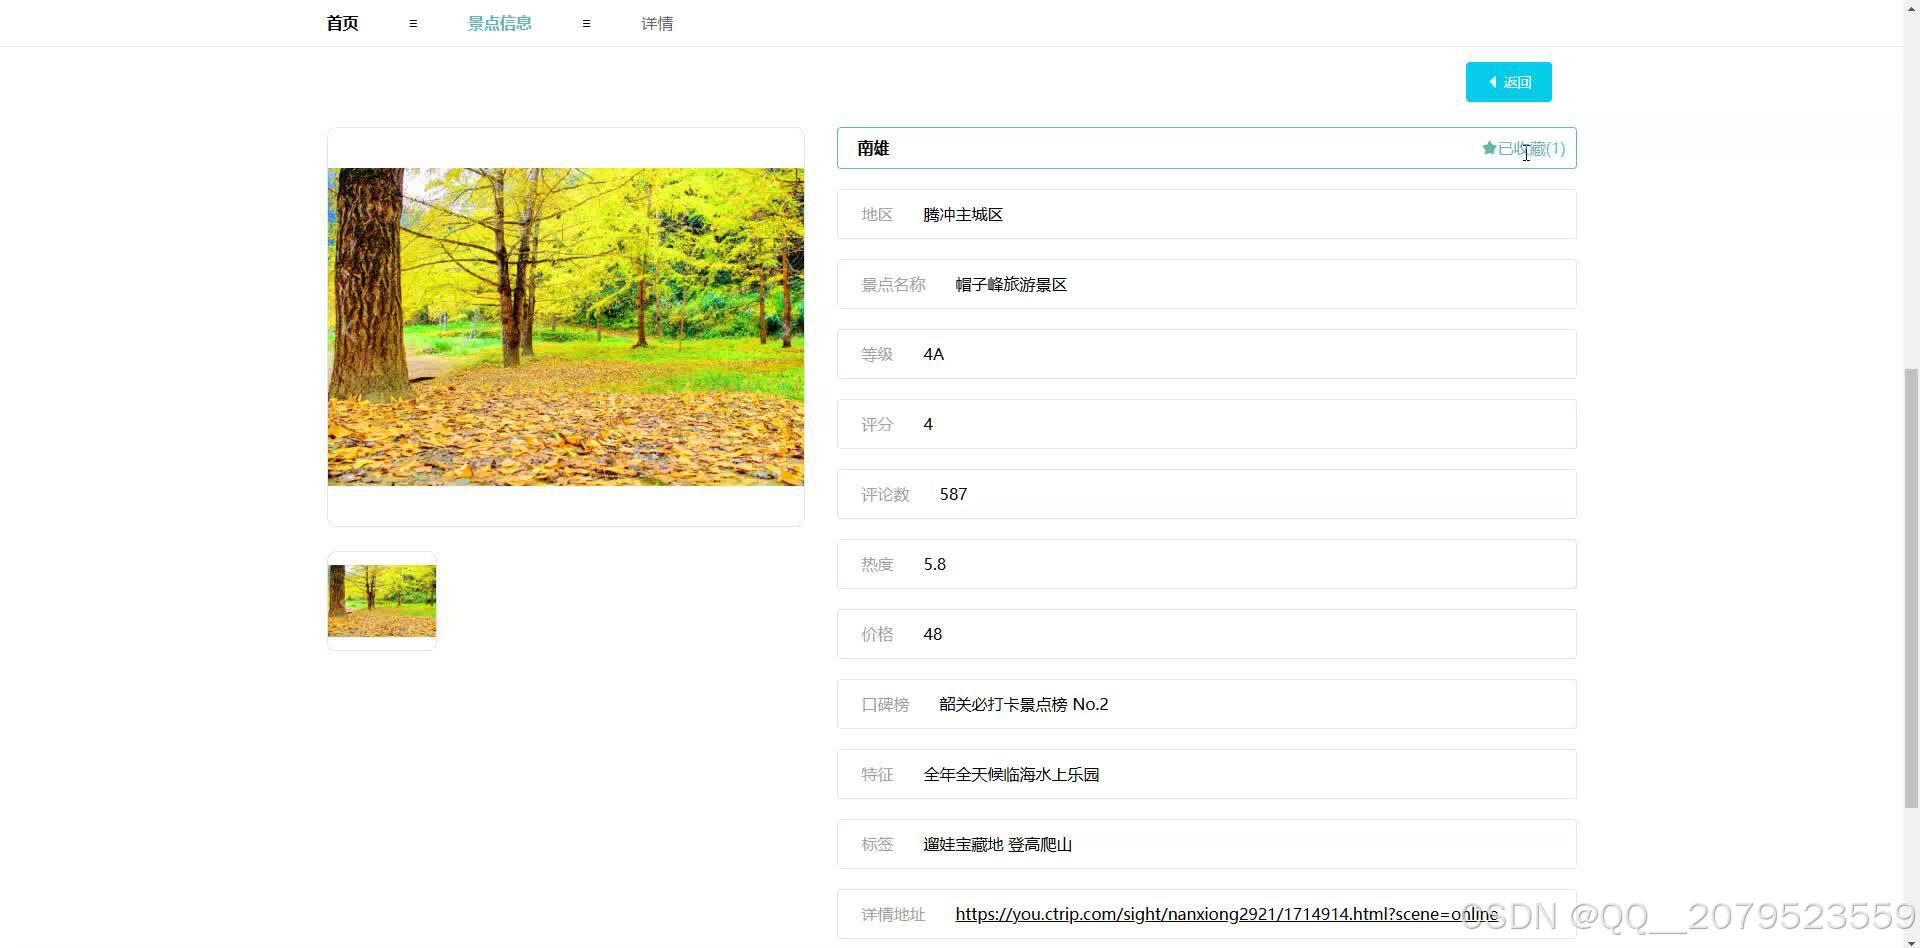Select the title text 南雄
The height and width of the screenshot is (948, 1920).
(x=873, y=148)
